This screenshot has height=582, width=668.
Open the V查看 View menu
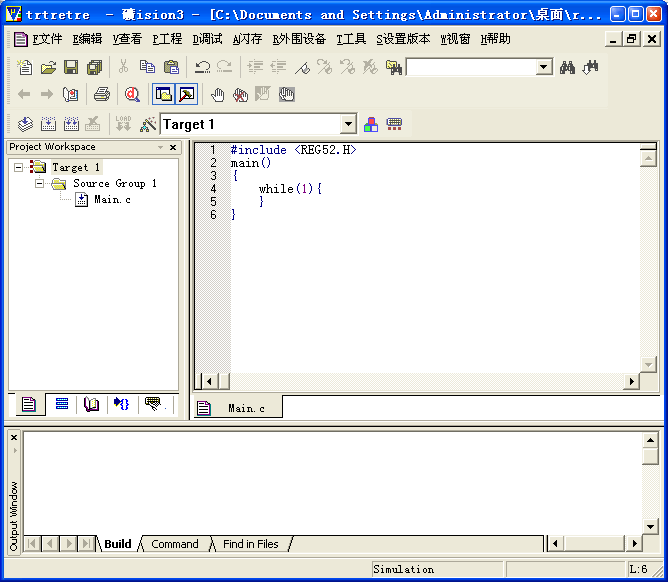[127, 39]
